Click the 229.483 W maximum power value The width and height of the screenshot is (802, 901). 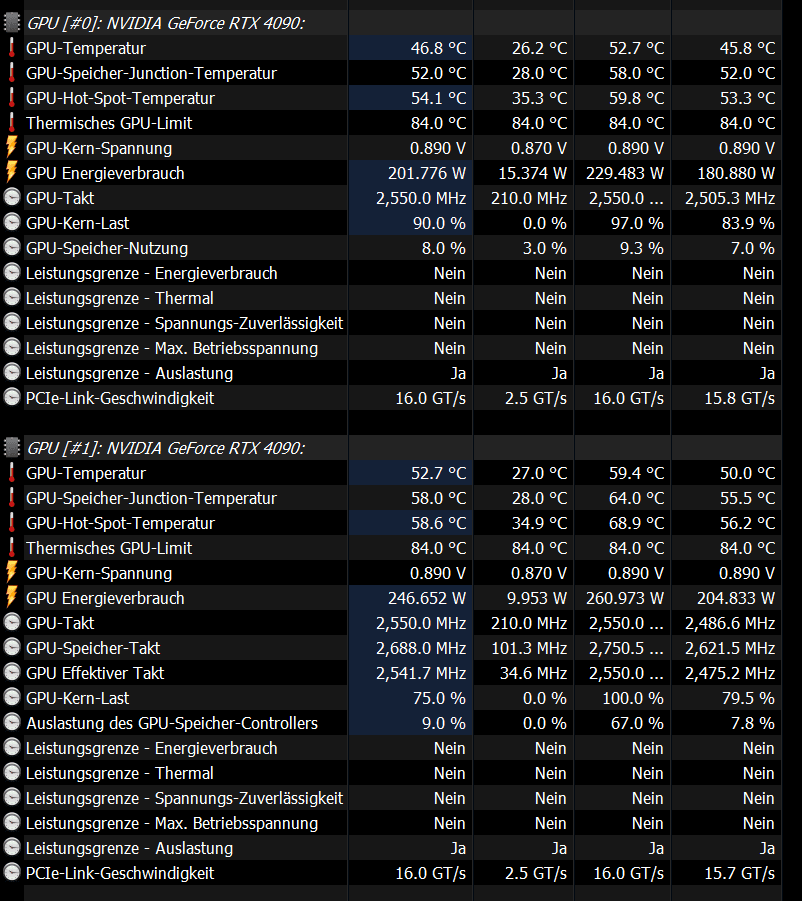coord(624,173)
